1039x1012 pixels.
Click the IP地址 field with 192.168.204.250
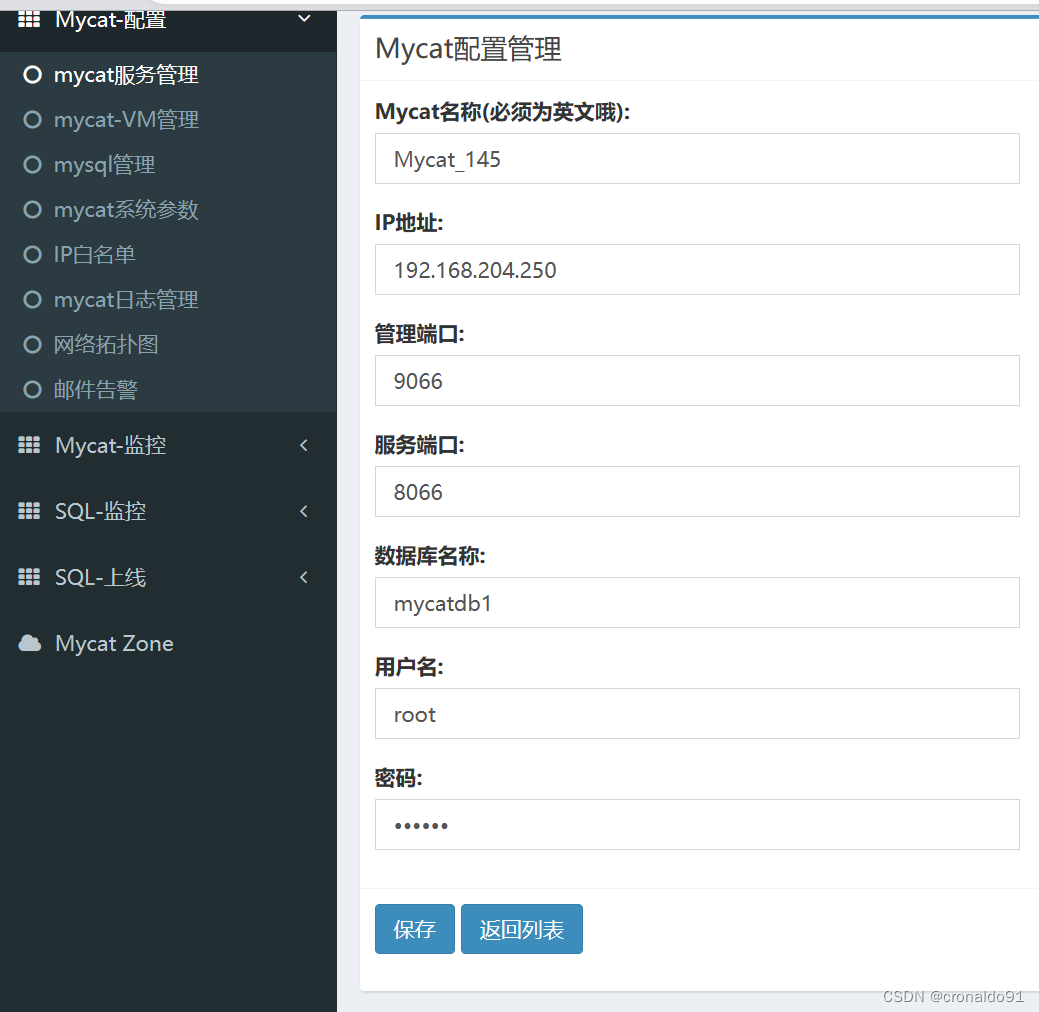pyautogui.click(x=697, y=269)
